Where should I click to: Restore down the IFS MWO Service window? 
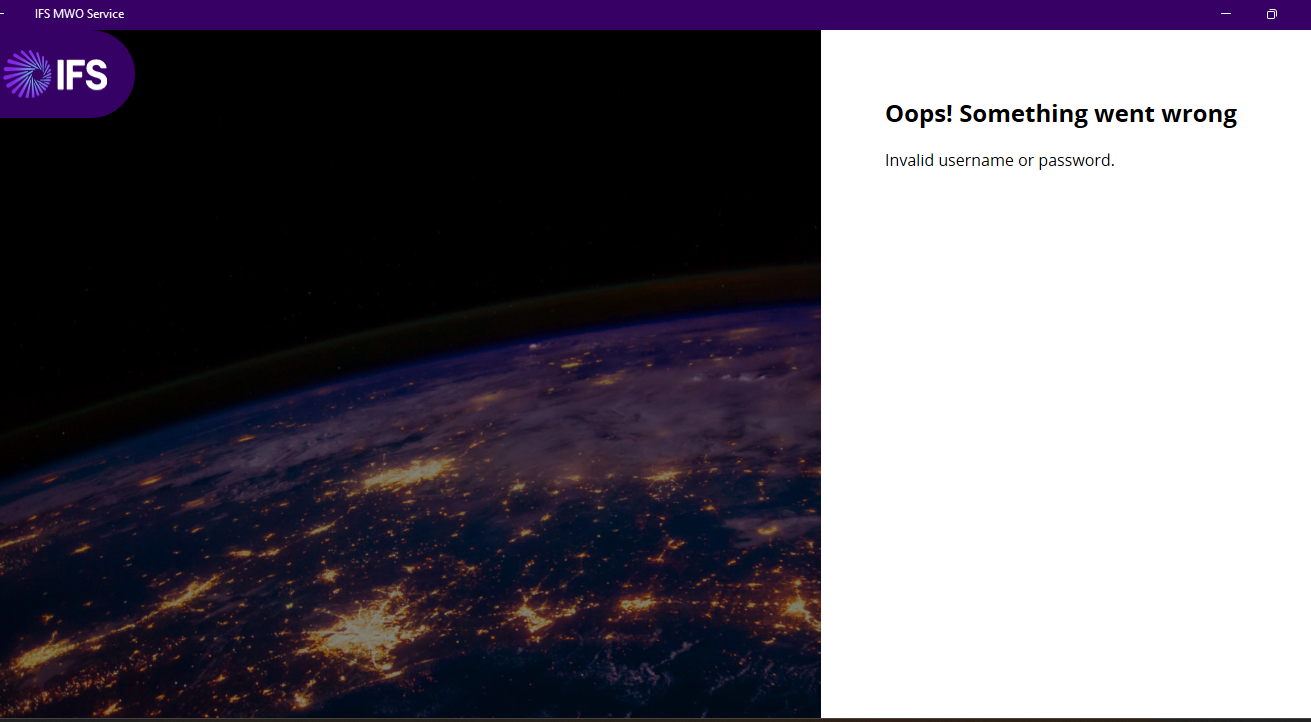[x=1272, y=14]
